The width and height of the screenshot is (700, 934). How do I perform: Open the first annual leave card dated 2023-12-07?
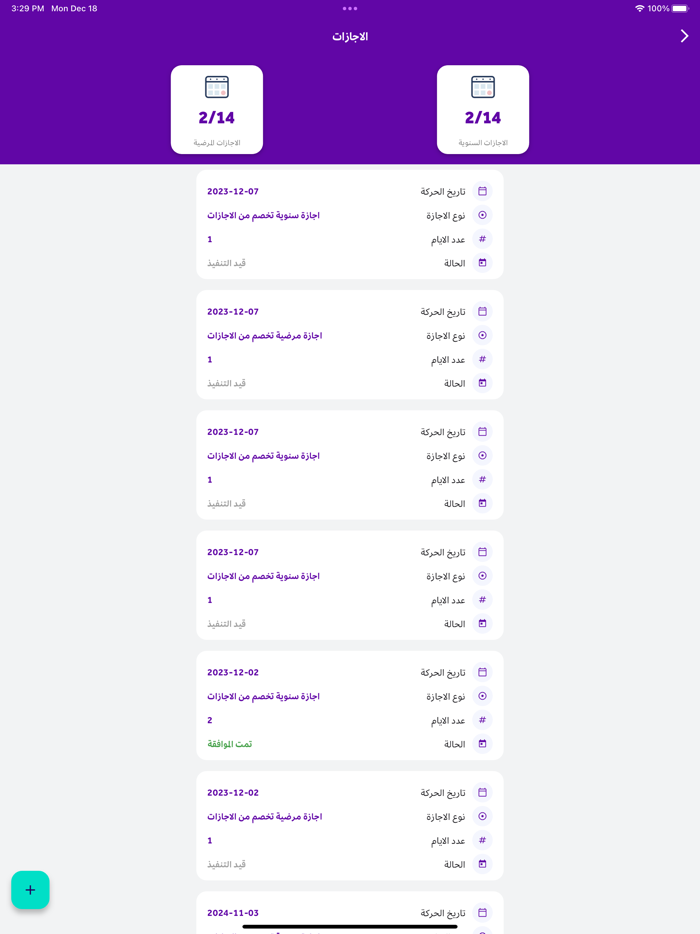(349, 226)
